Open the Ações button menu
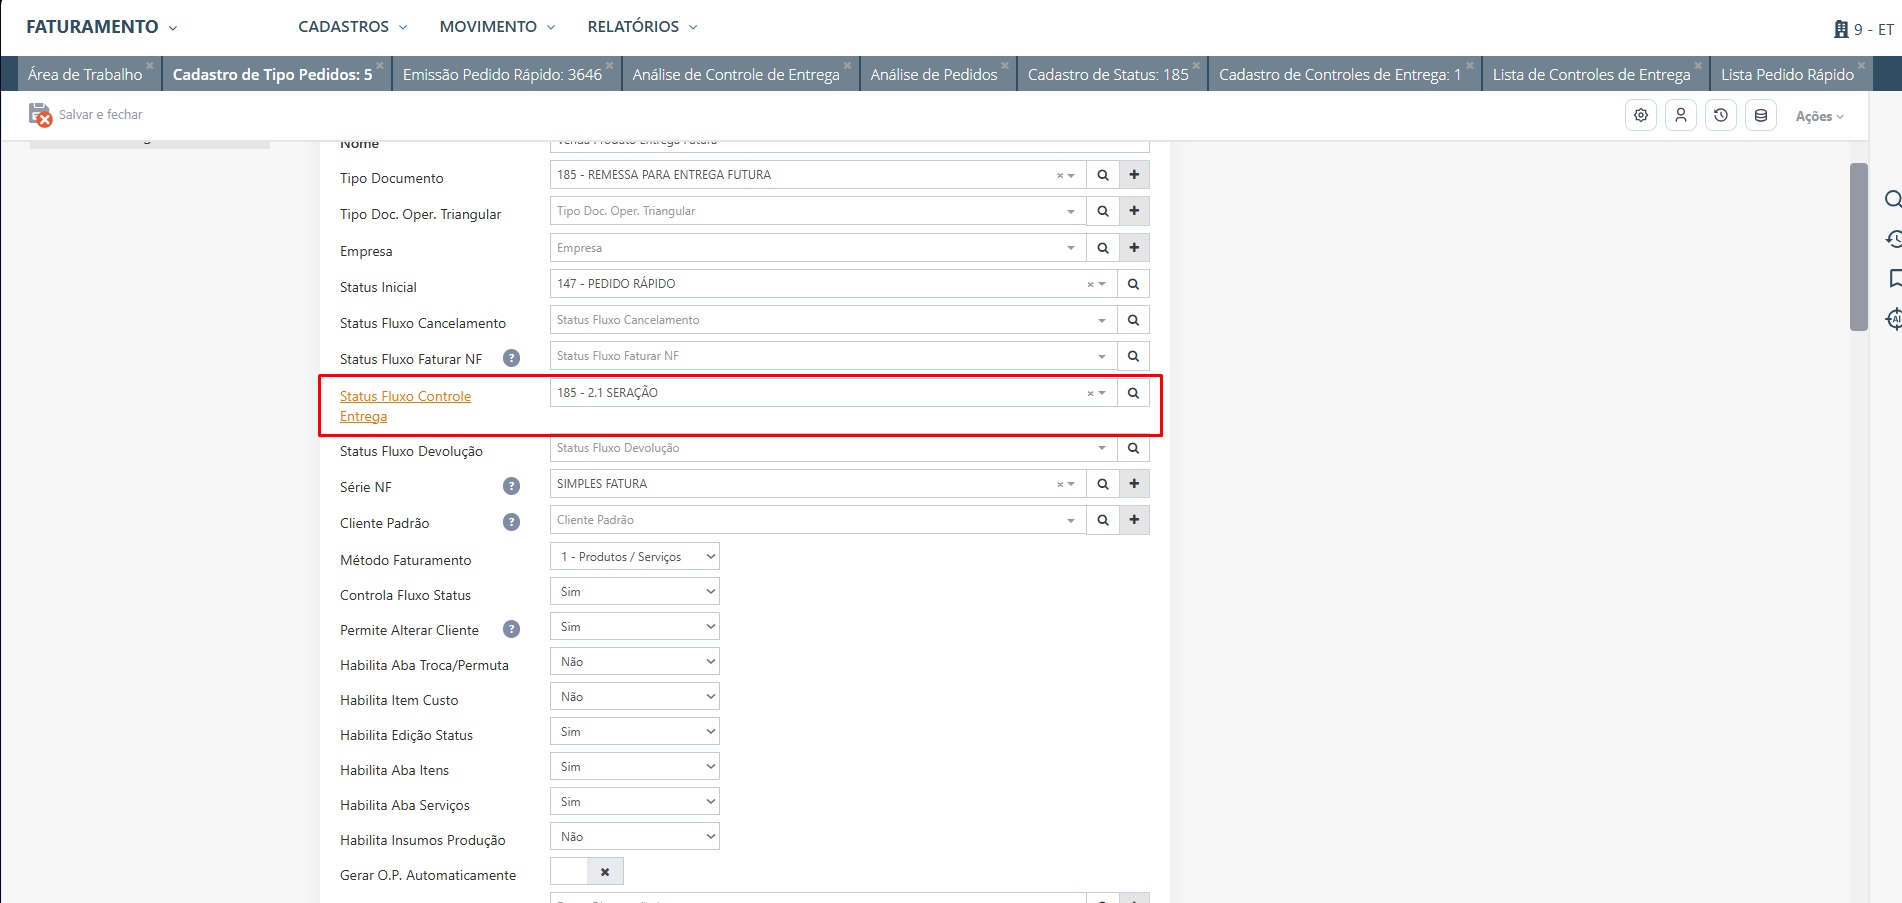Image resolution: width=1902 pixels, height=903 pixels. click(1819, 116)
